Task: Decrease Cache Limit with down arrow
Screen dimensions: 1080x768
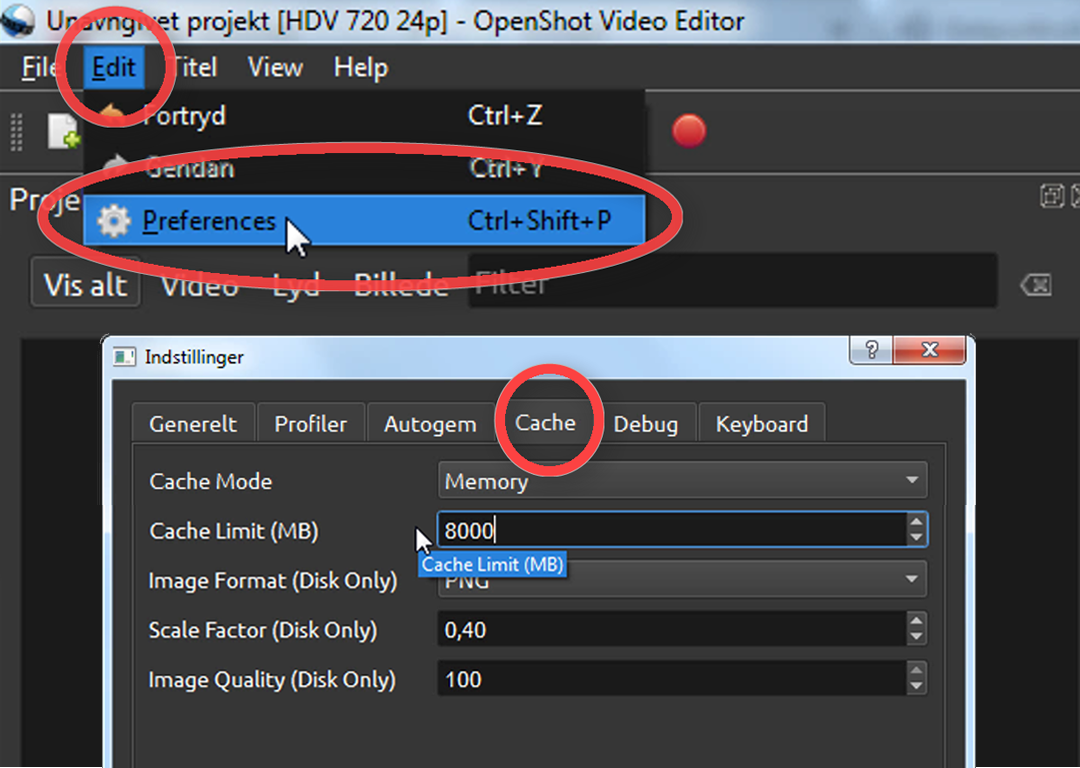Action: [x=916, y=538]
